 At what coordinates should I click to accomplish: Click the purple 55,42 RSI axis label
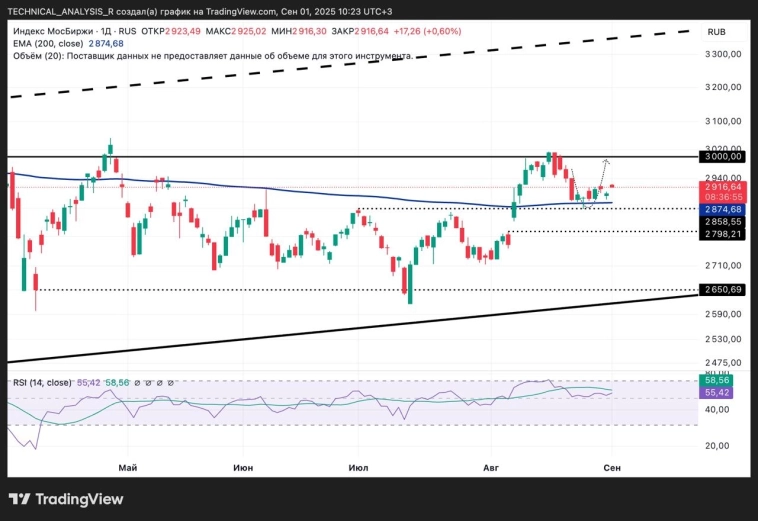(716, 392)
